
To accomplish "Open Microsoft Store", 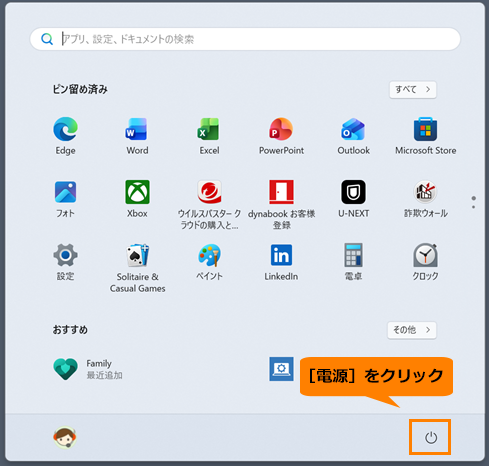I will (x=425, y=136).
